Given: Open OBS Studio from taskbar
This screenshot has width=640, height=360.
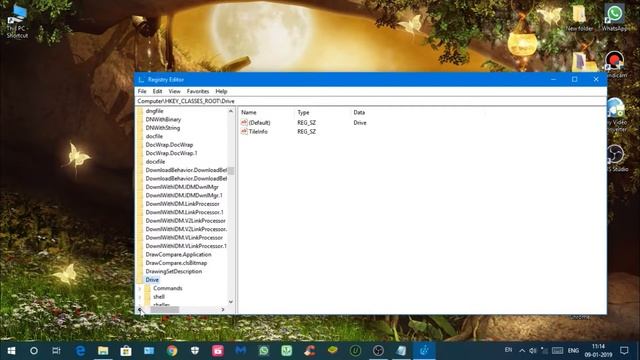Looking at the screenshot, I should click(378, 351).
